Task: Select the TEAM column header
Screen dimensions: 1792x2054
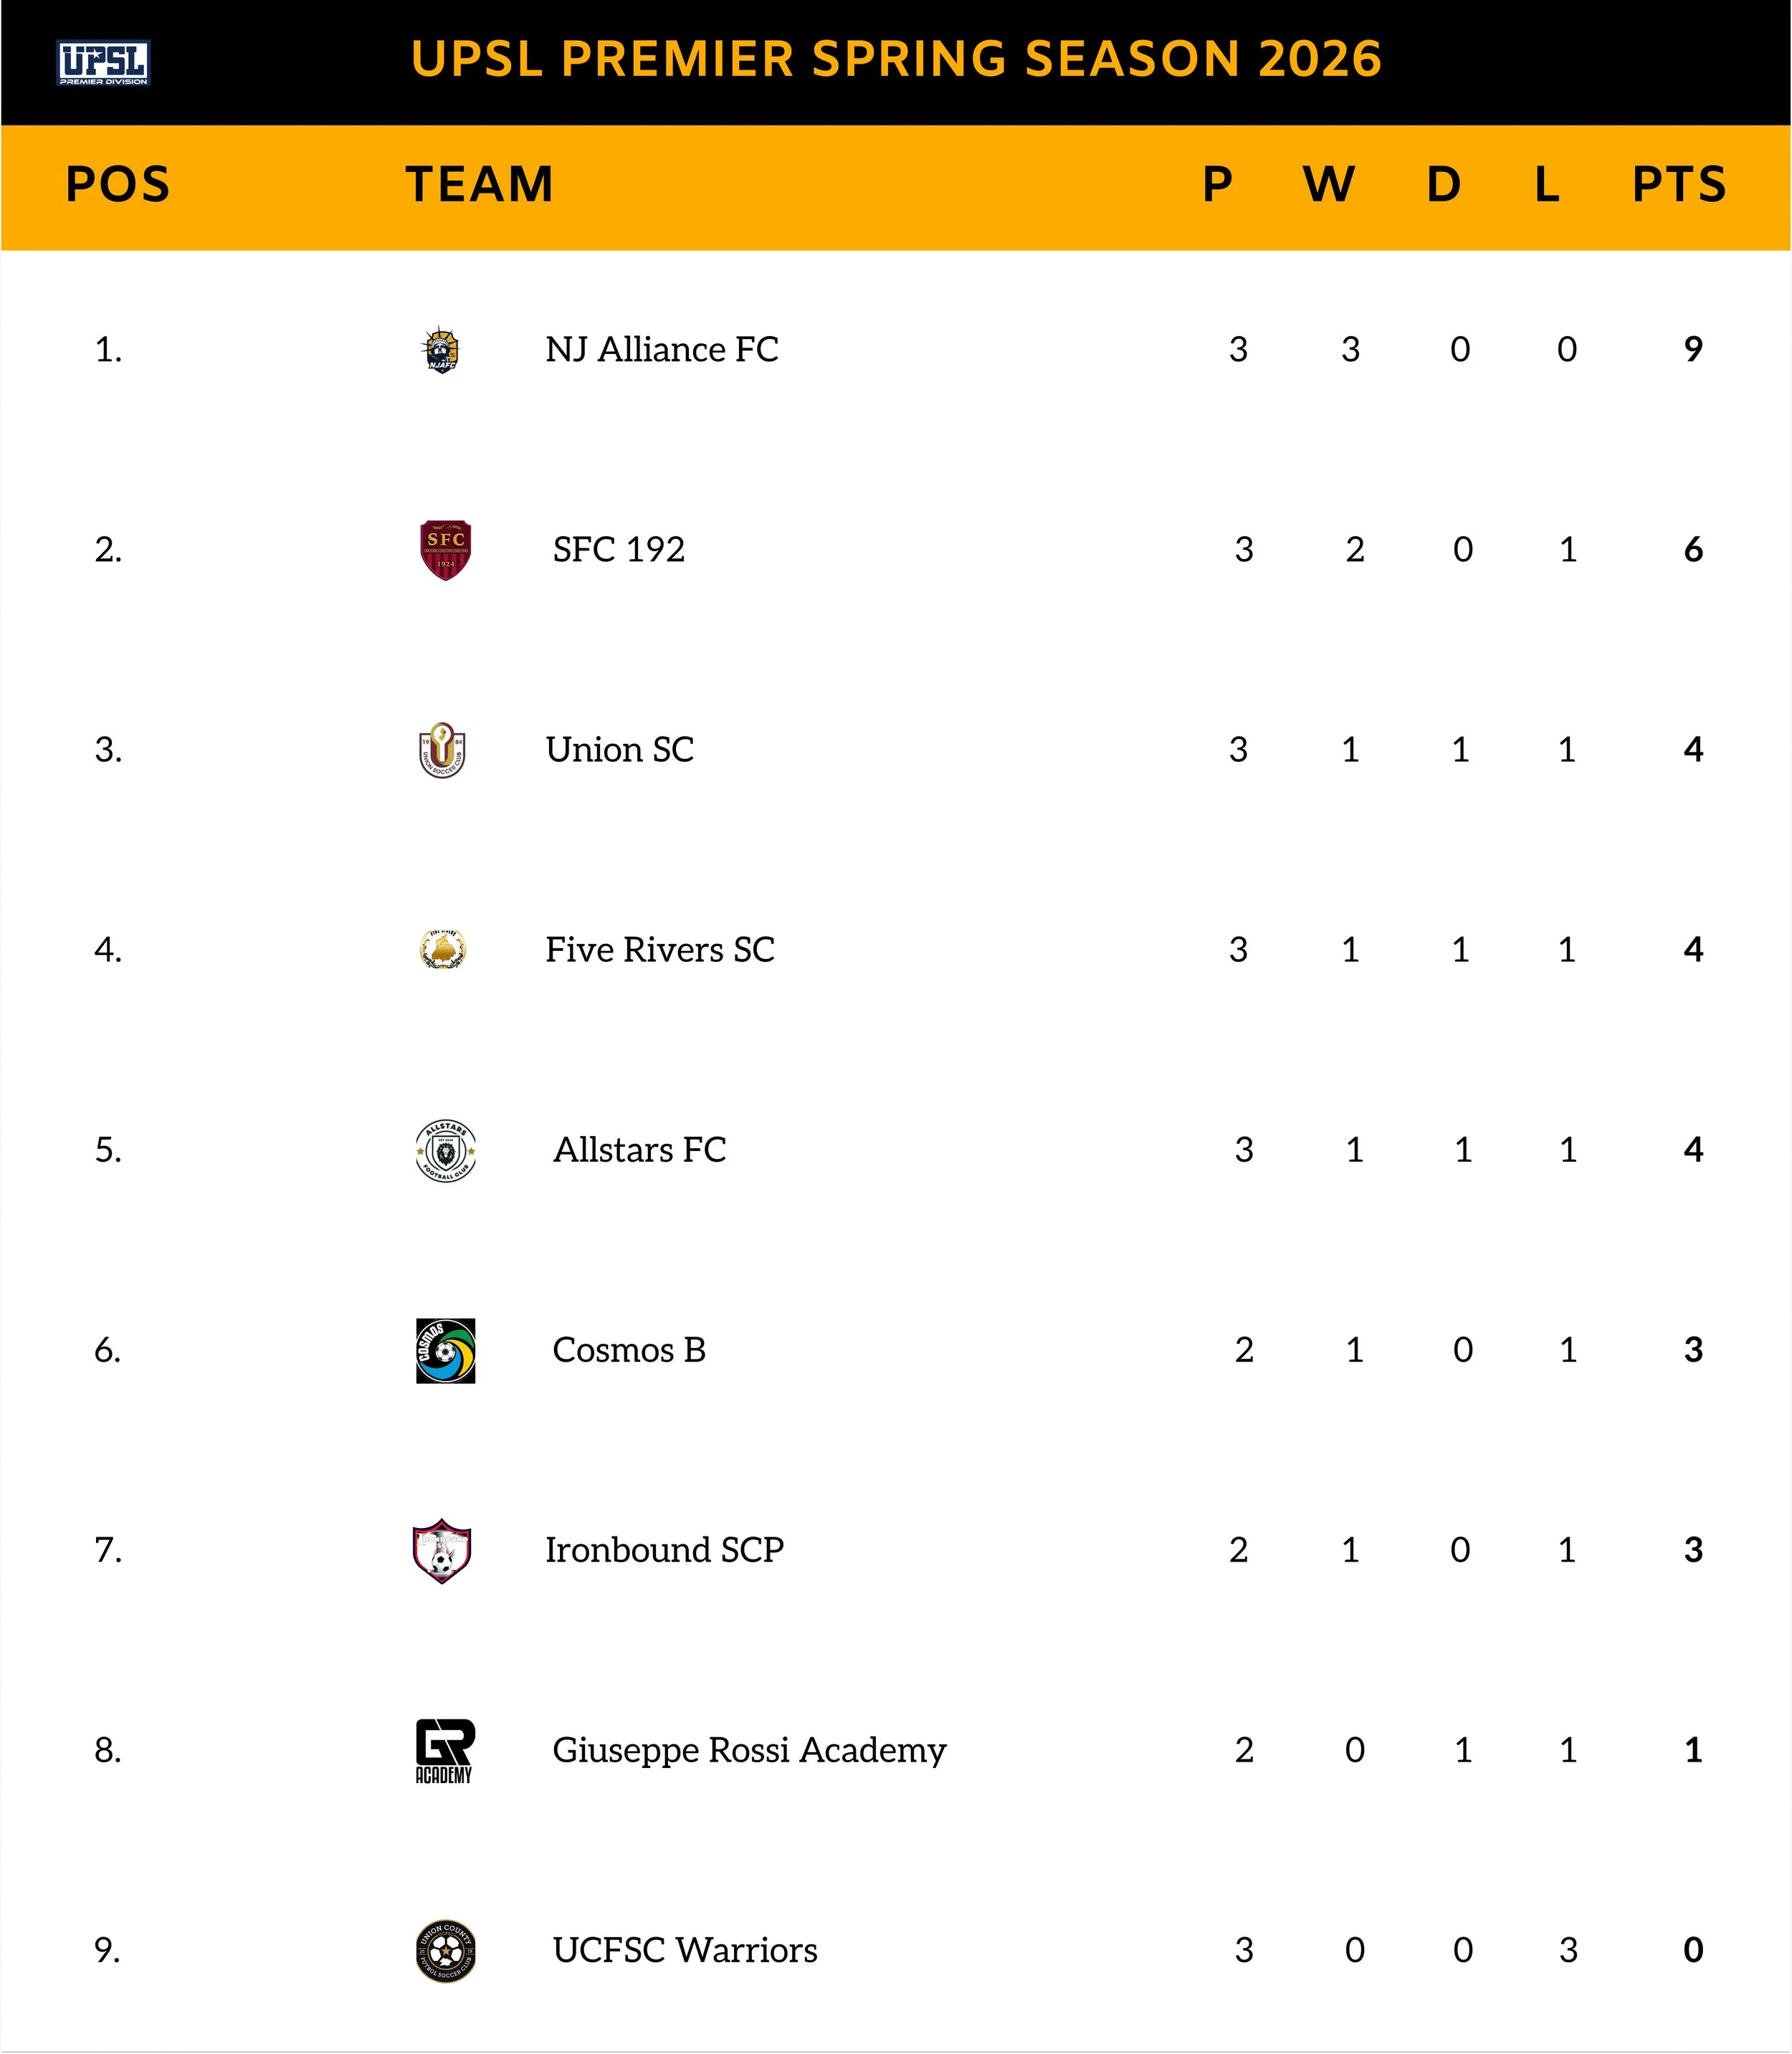Action: tap(479, 185)
